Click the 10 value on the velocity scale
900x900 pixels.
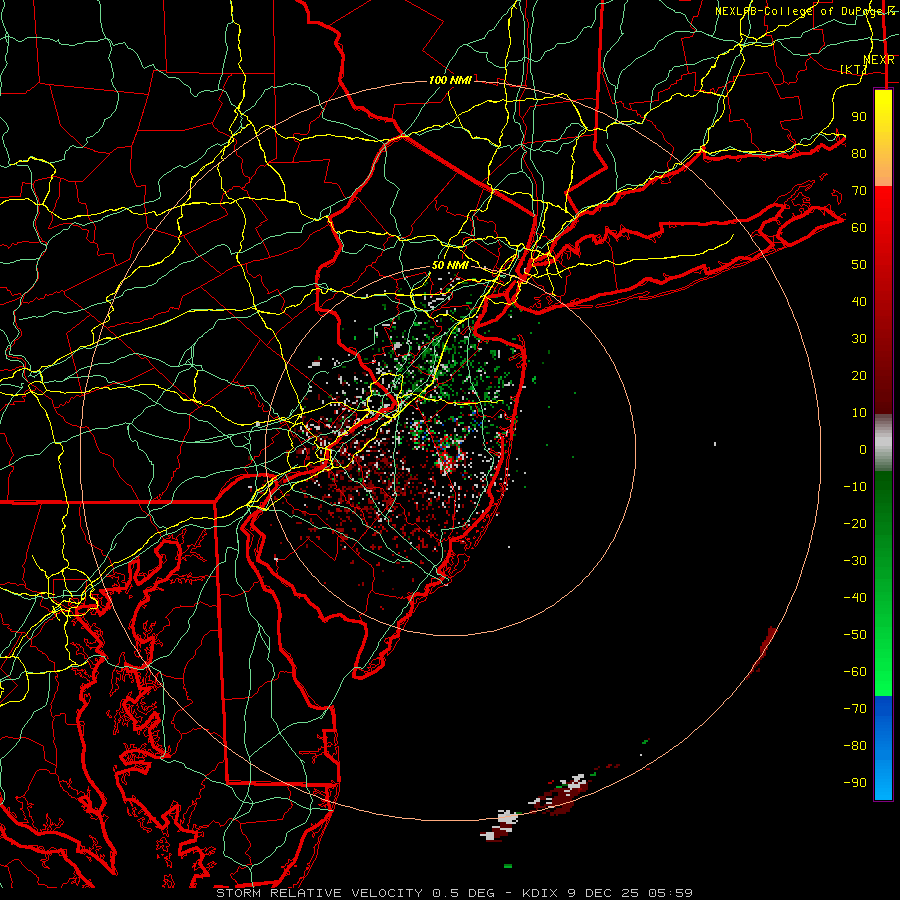pos(859,413)
